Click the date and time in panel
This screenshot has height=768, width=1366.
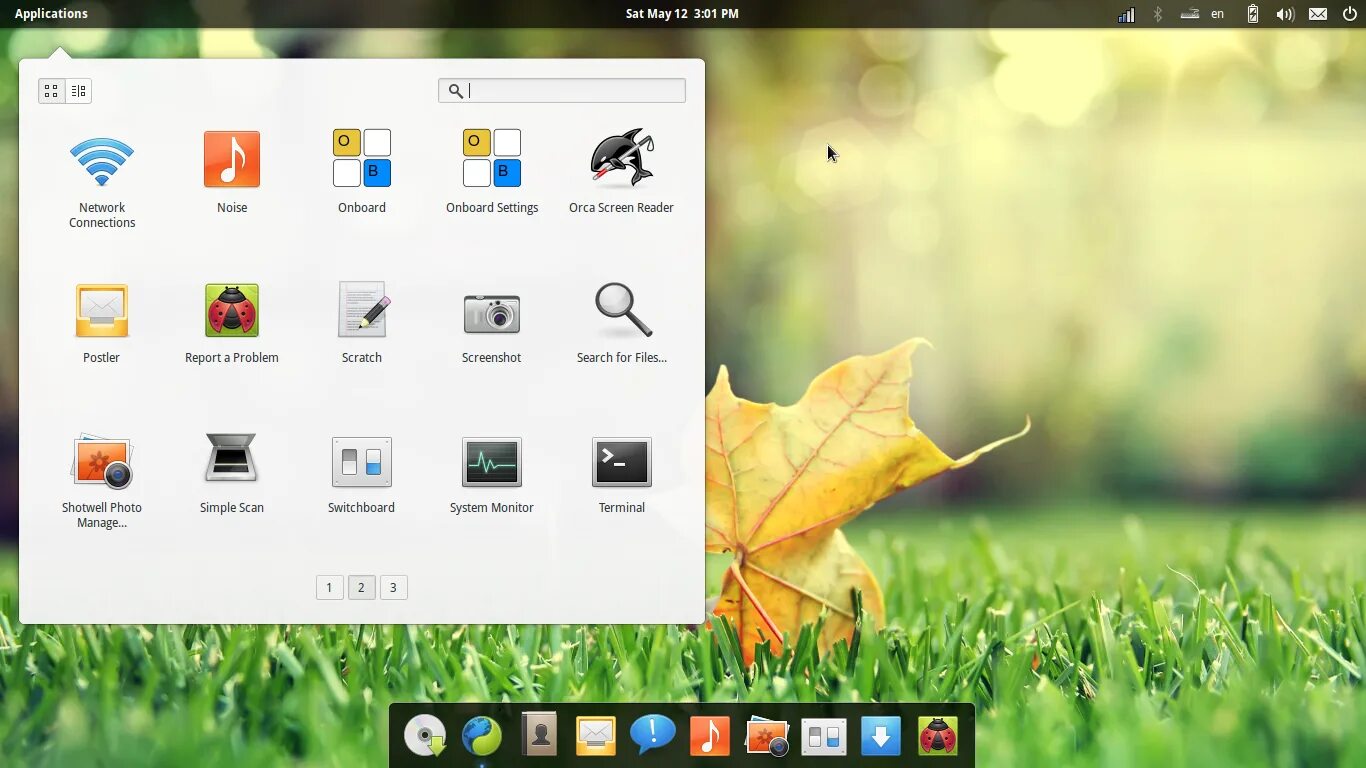point(682,13)
